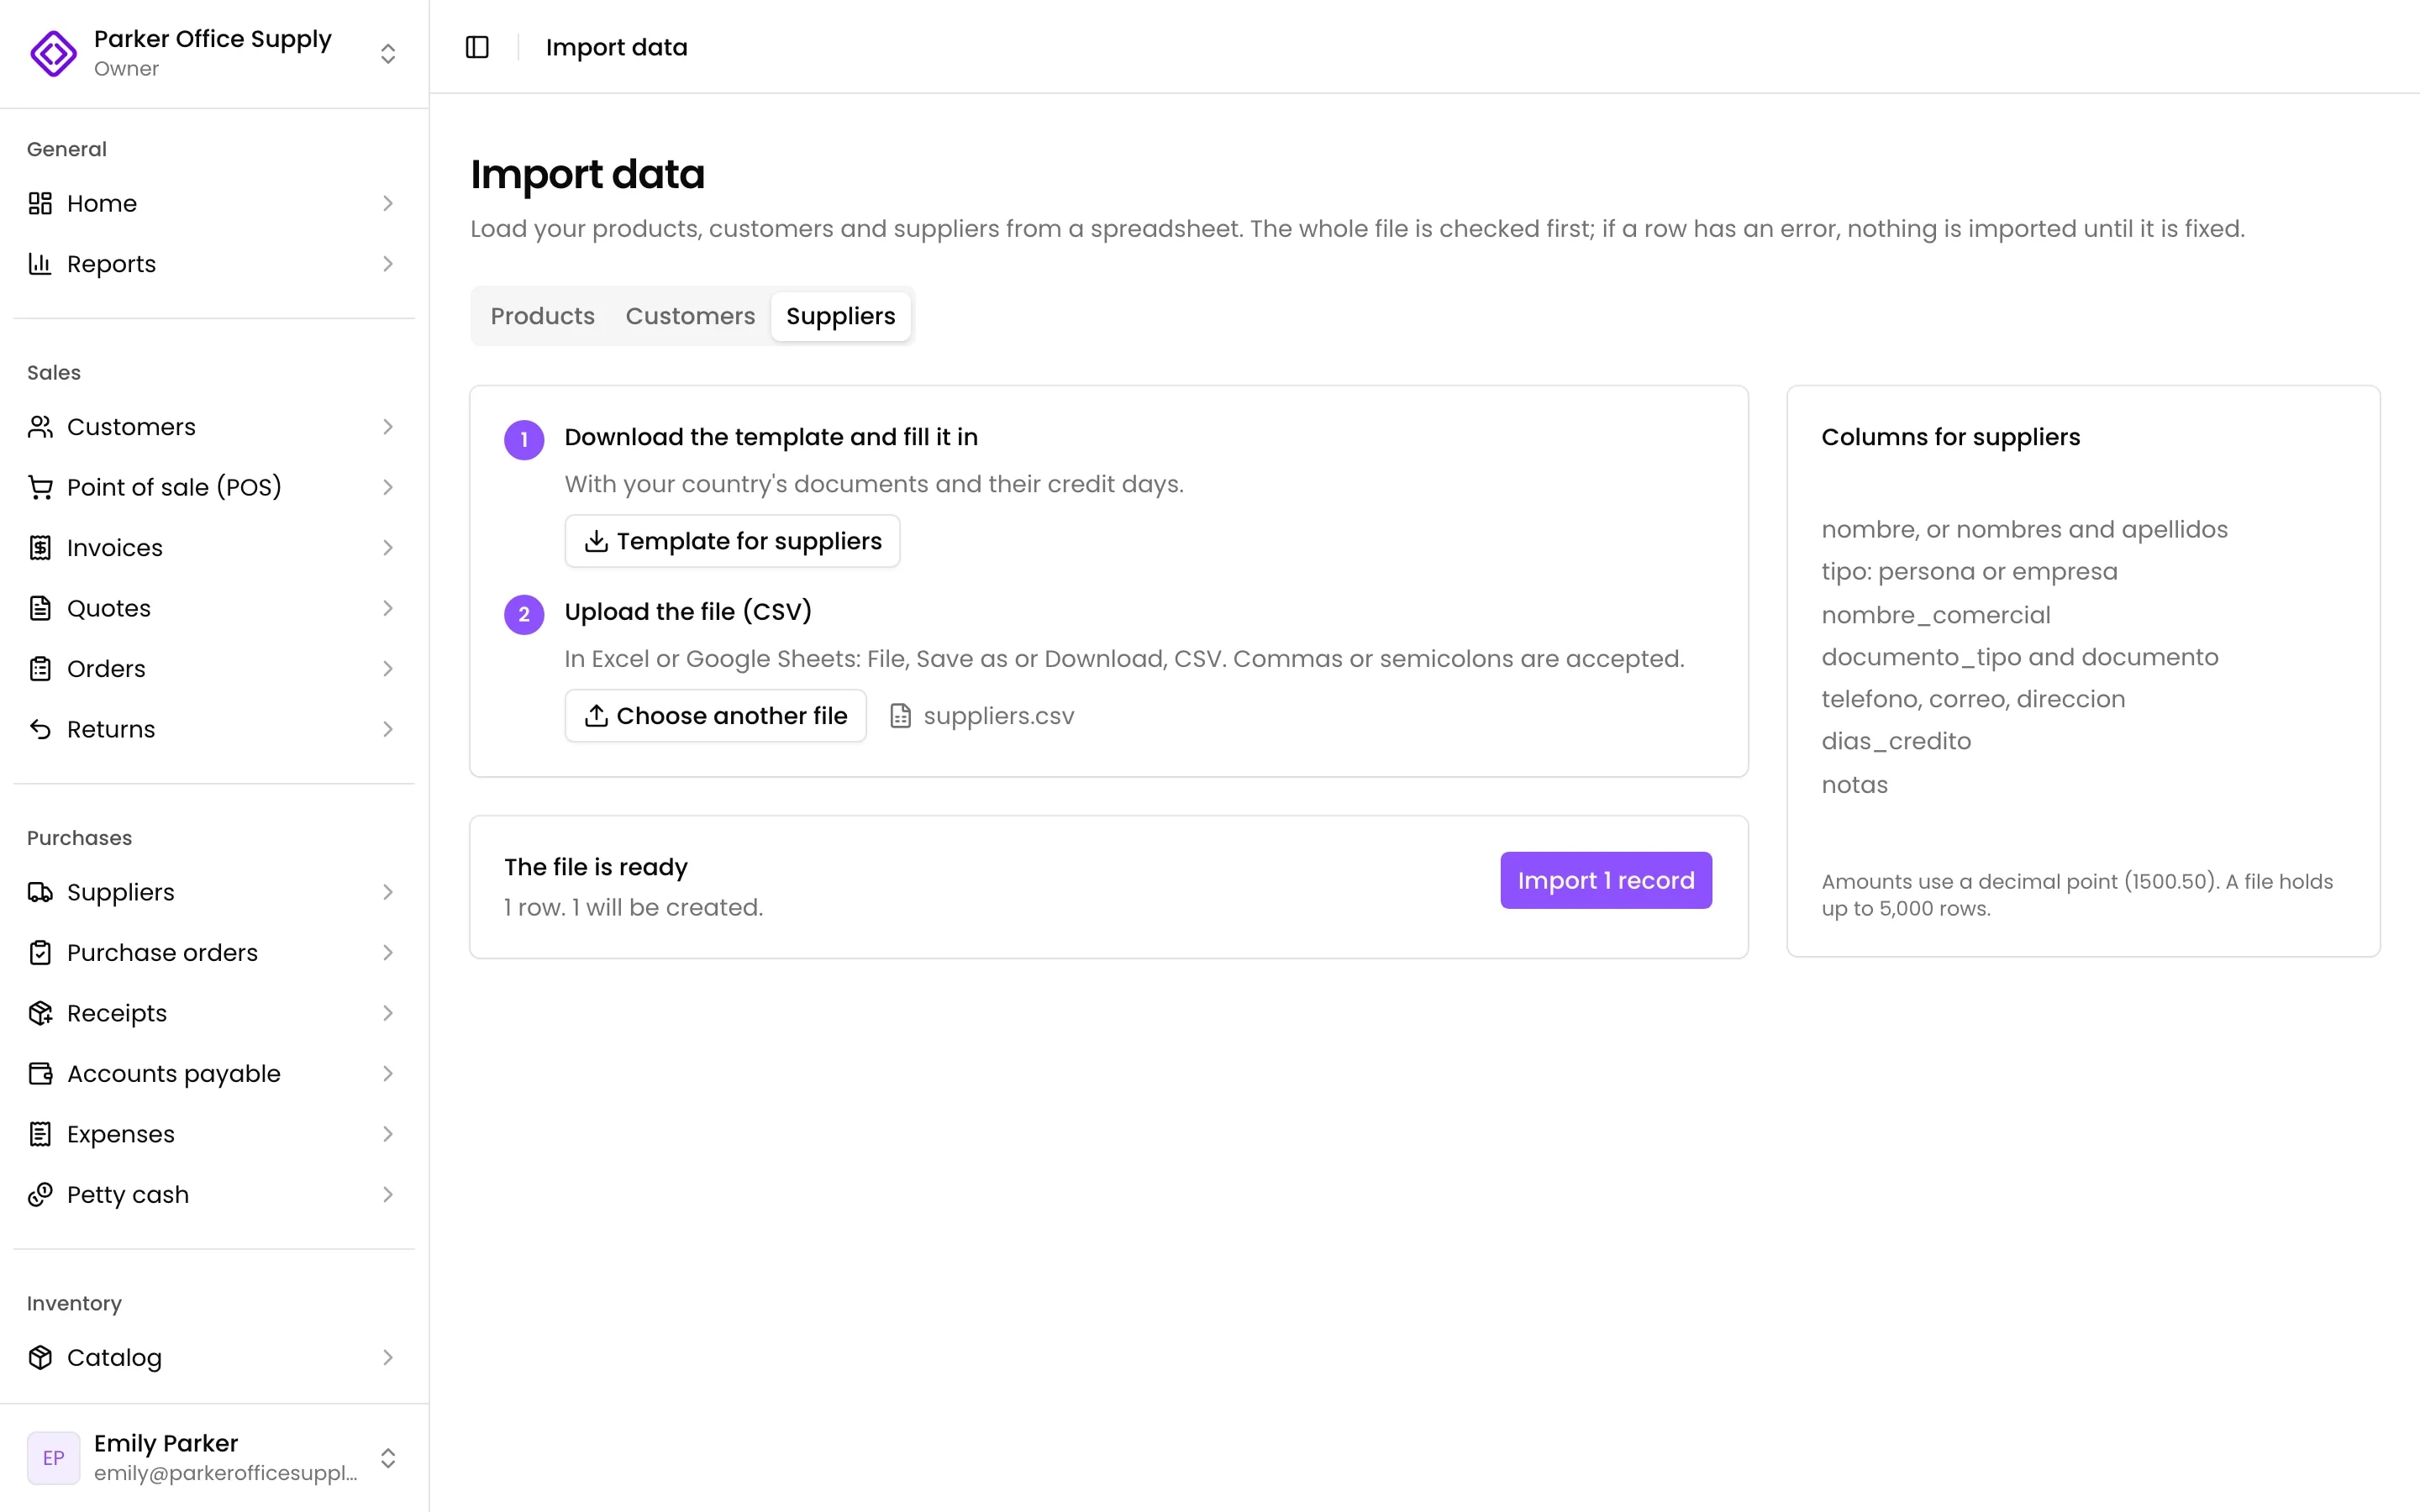Open Quotes in the sidebar
This screenshot has height=1512, width=2420.
point(214,608)
